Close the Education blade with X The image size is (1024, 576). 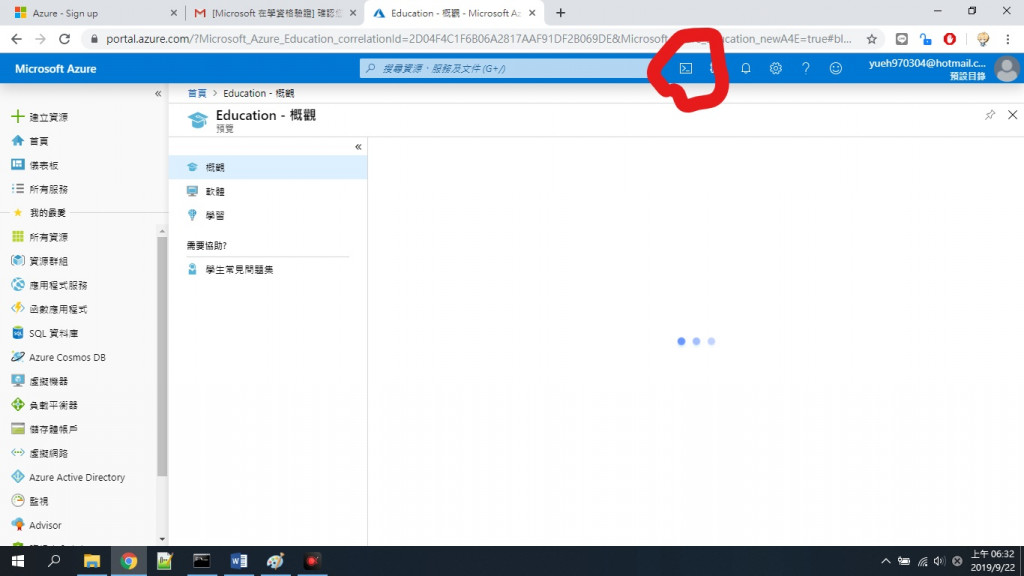coord(1012,115)
